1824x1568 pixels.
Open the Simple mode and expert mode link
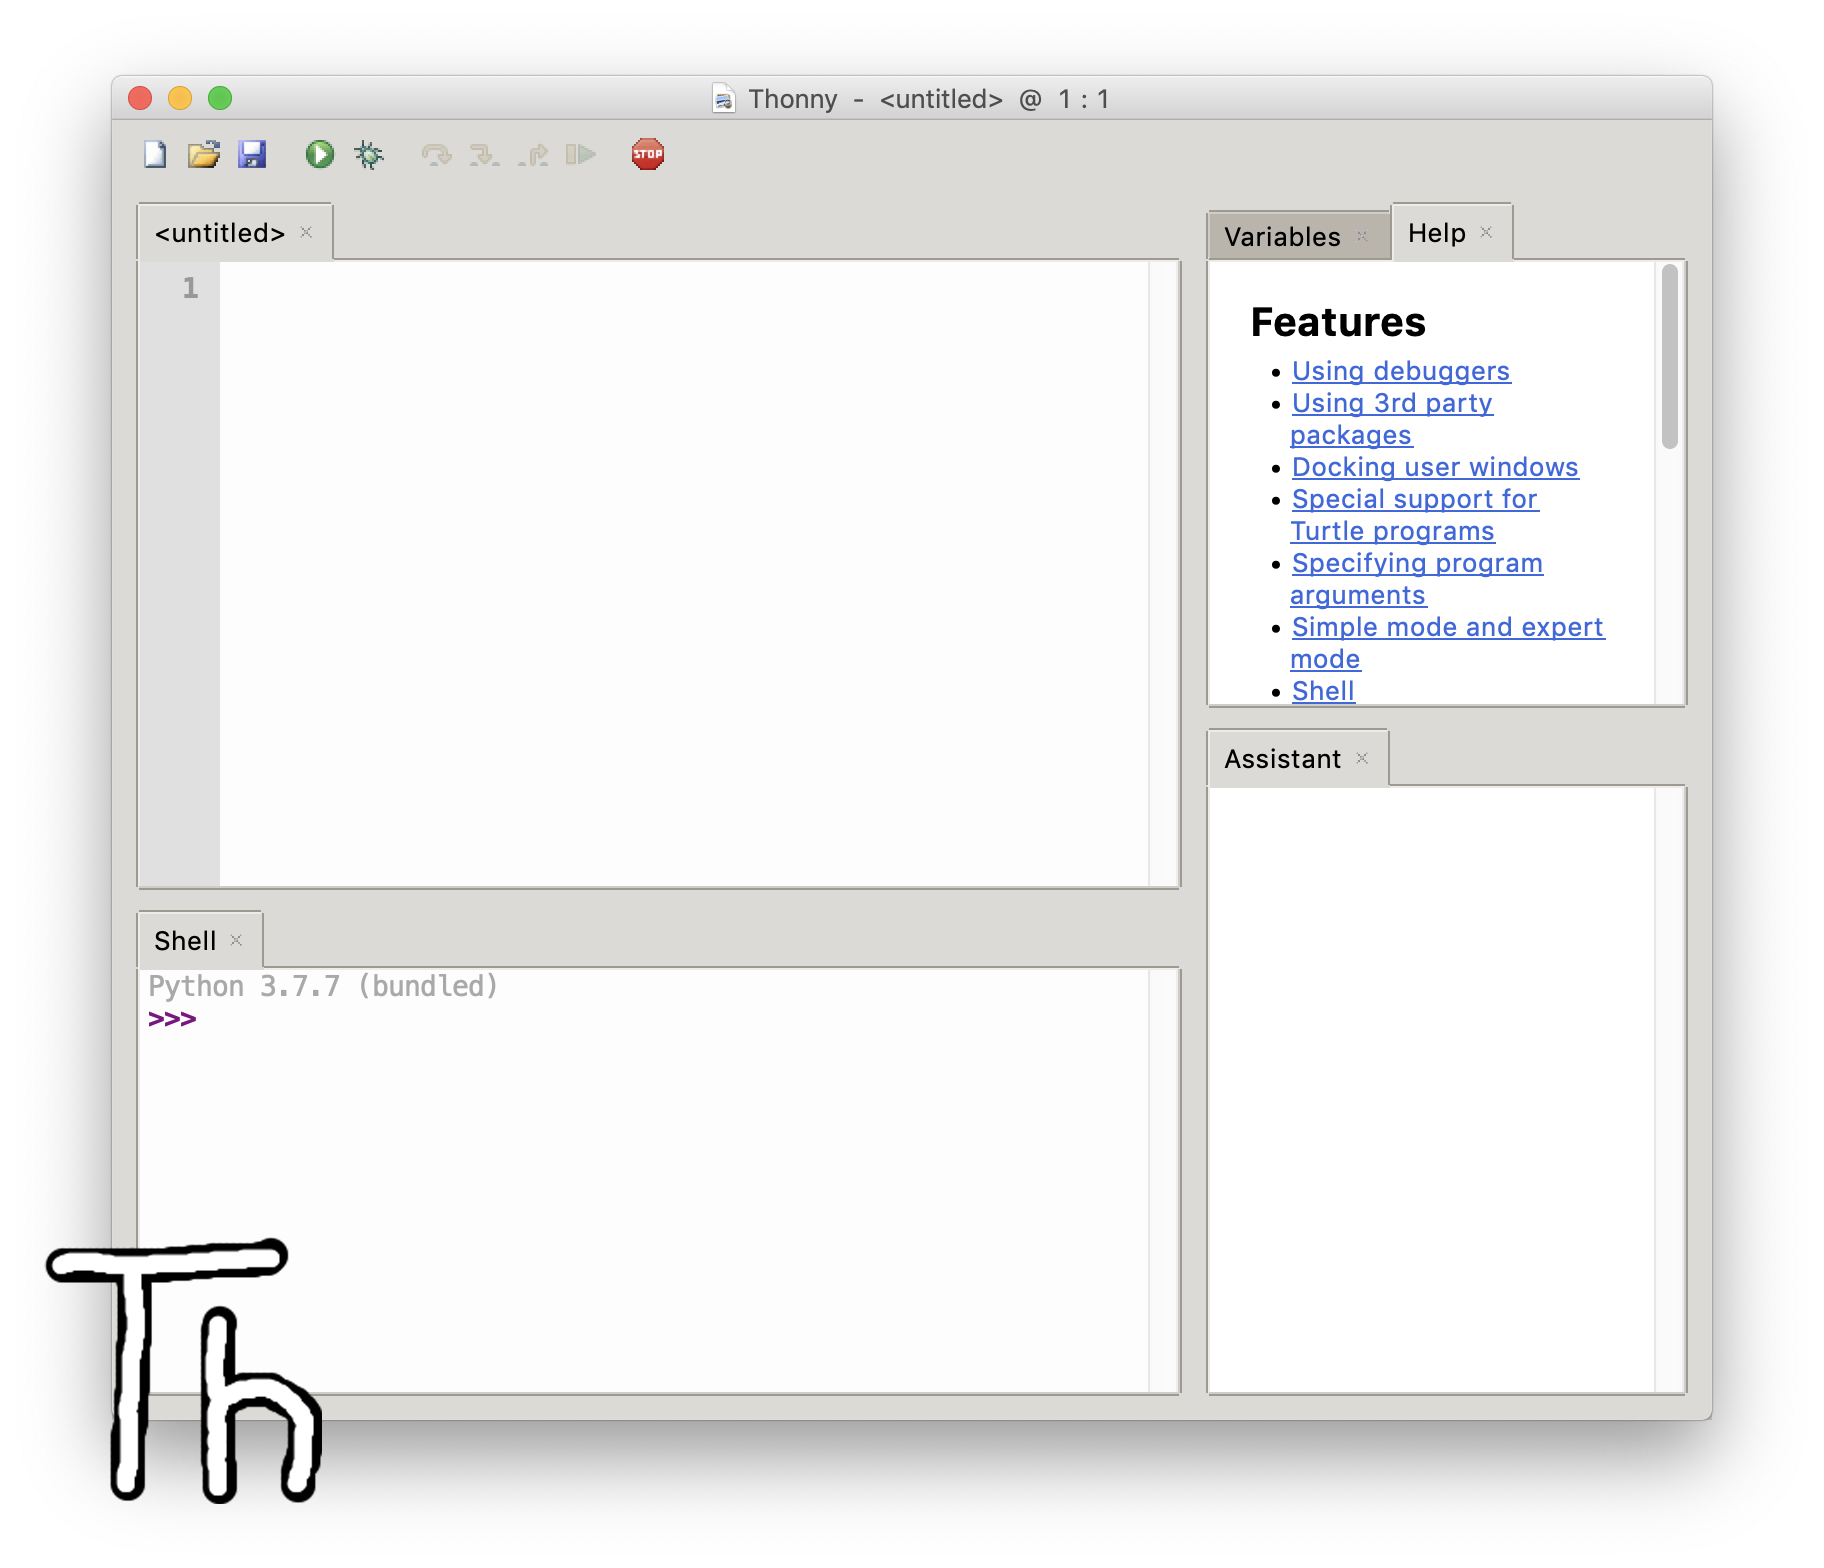coord(1447,627)
